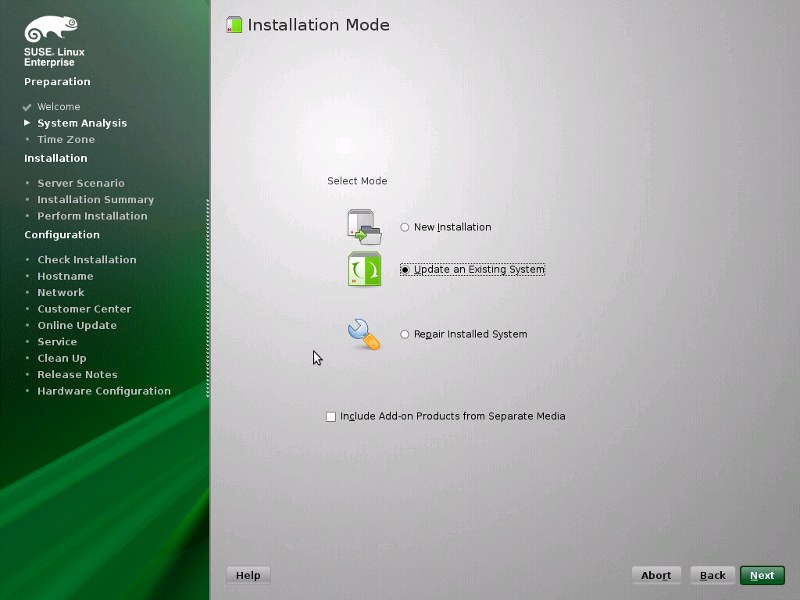
Task: Open the Network configuration step
Action: click(x=61, y=292)
